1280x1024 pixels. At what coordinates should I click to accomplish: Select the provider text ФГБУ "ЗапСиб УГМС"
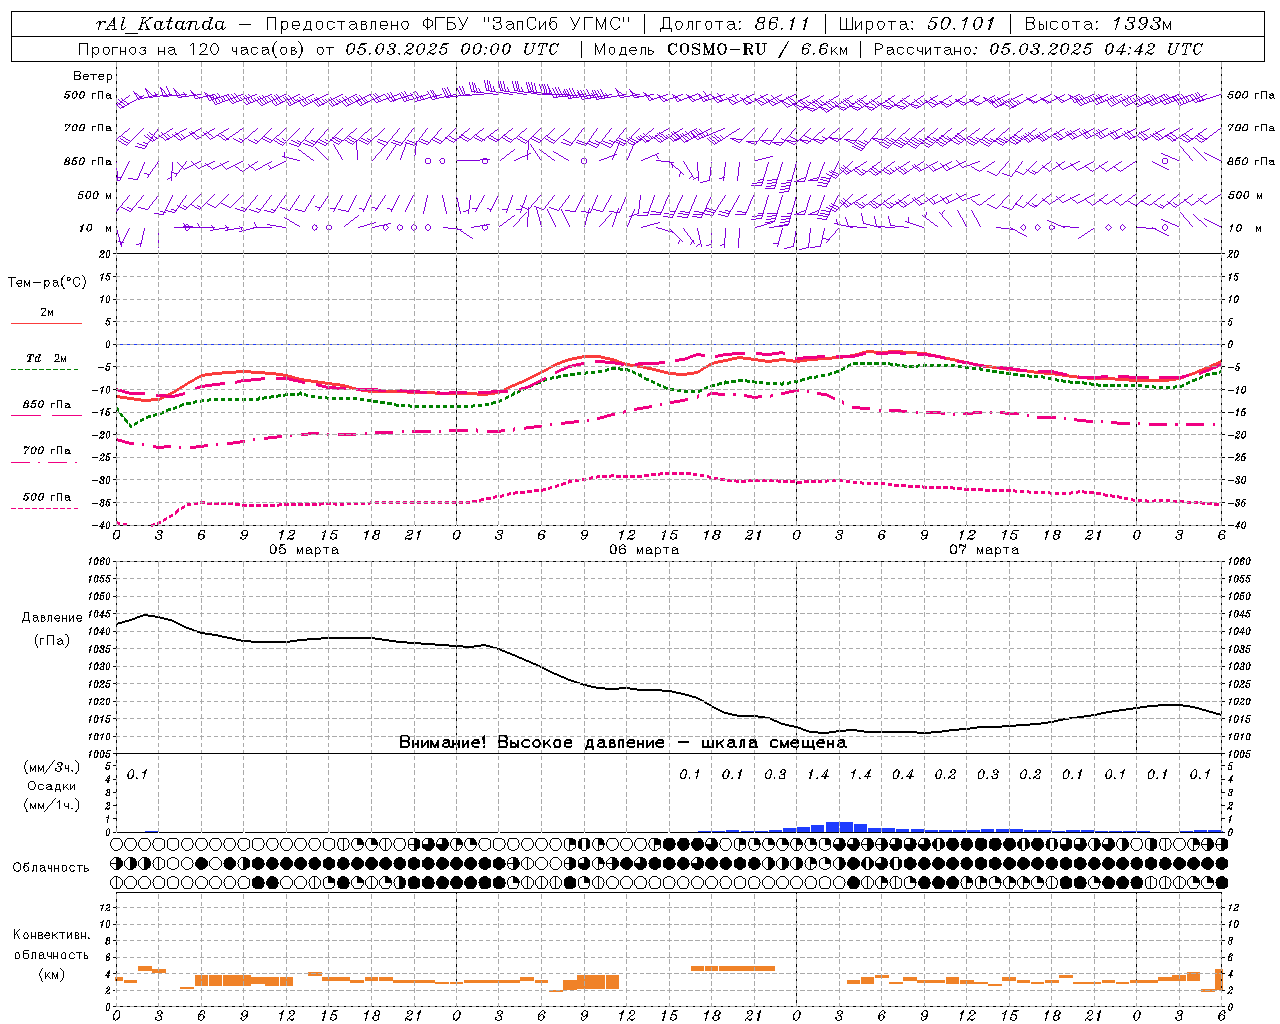[x=528, y=24]
